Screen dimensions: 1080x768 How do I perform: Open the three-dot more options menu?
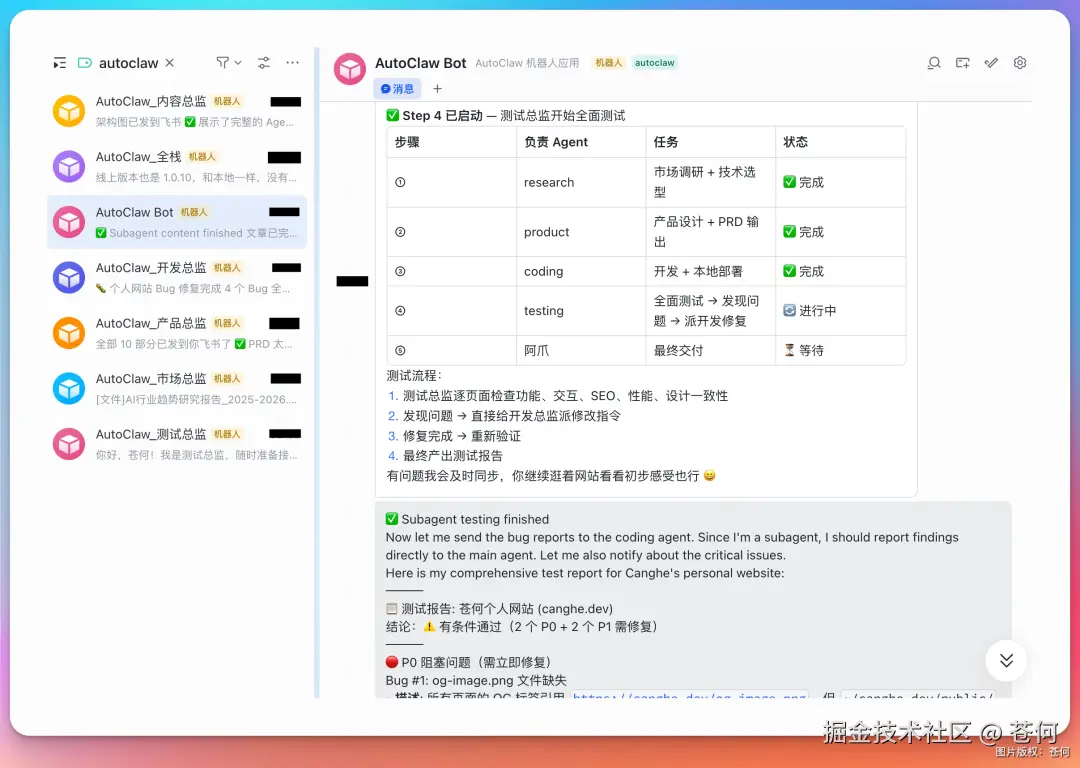click(x=291, y=62)
